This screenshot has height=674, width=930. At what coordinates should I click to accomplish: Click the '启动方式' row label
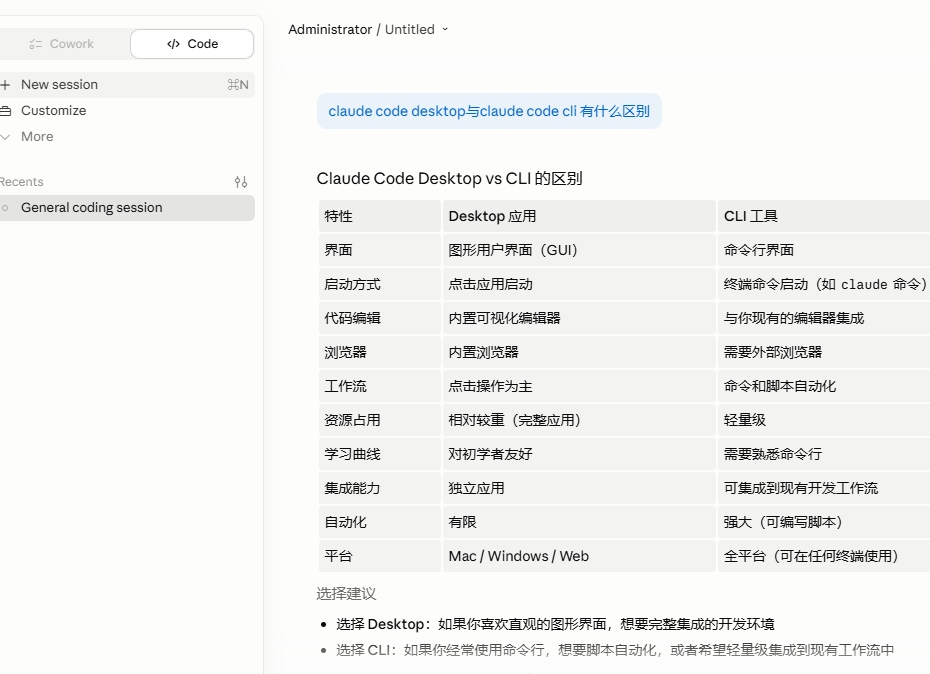pyautogui.click(x=380, y=284)
